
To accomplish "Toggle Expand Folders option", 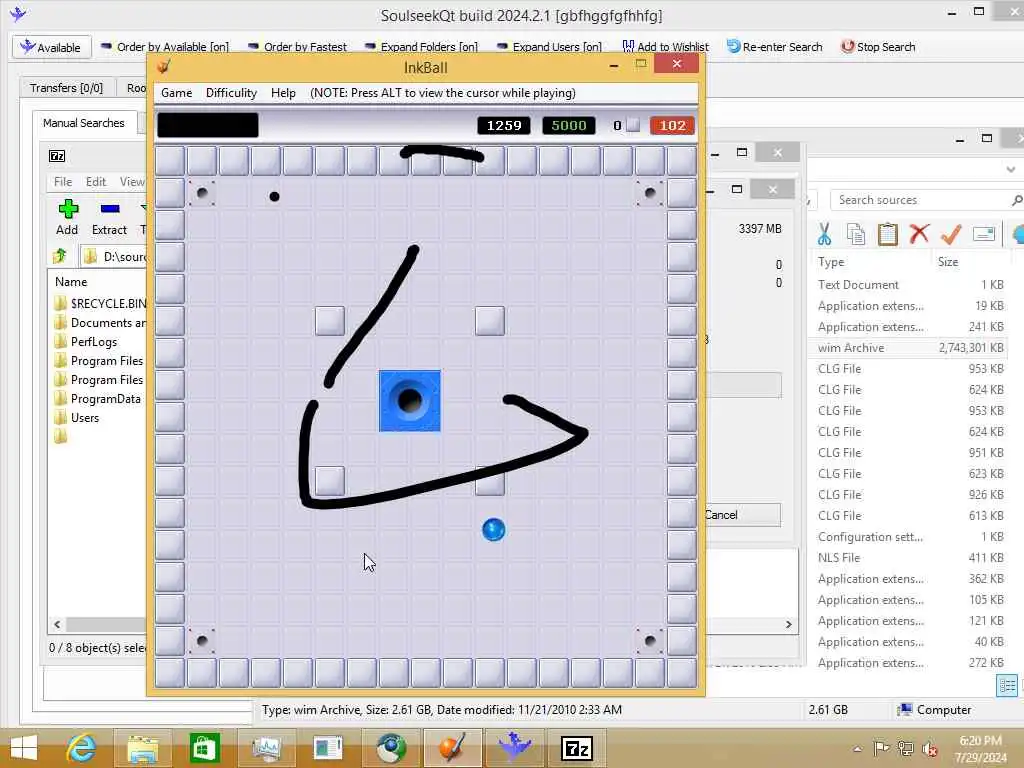I will [x=421, y=47].
